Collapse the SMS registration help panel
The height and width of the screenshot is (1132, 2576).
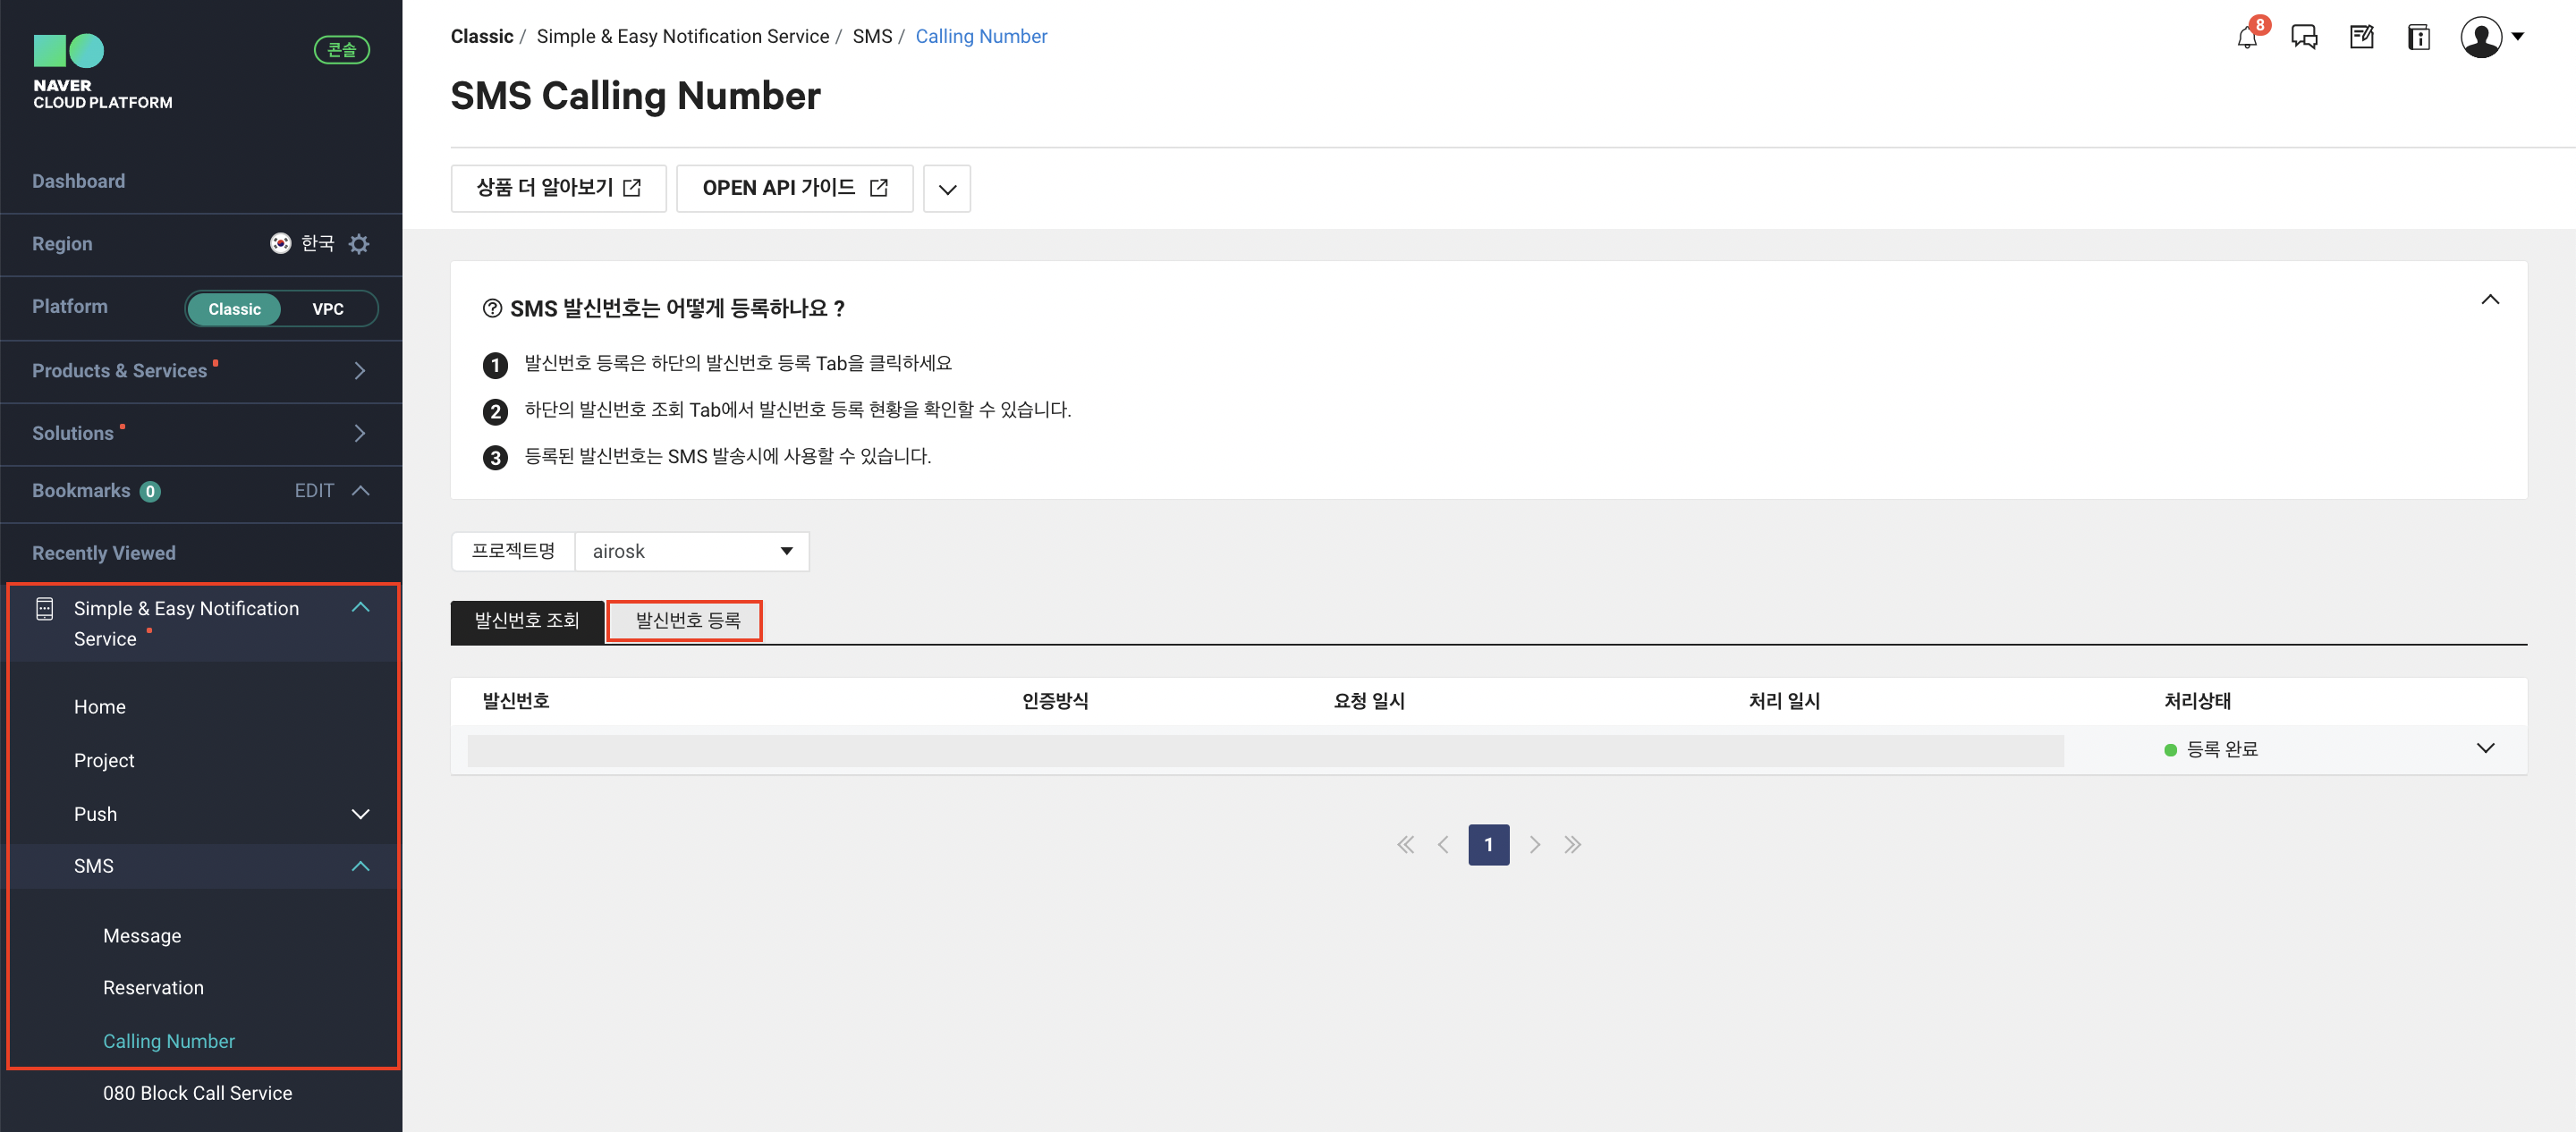(x=2489, y=300)
